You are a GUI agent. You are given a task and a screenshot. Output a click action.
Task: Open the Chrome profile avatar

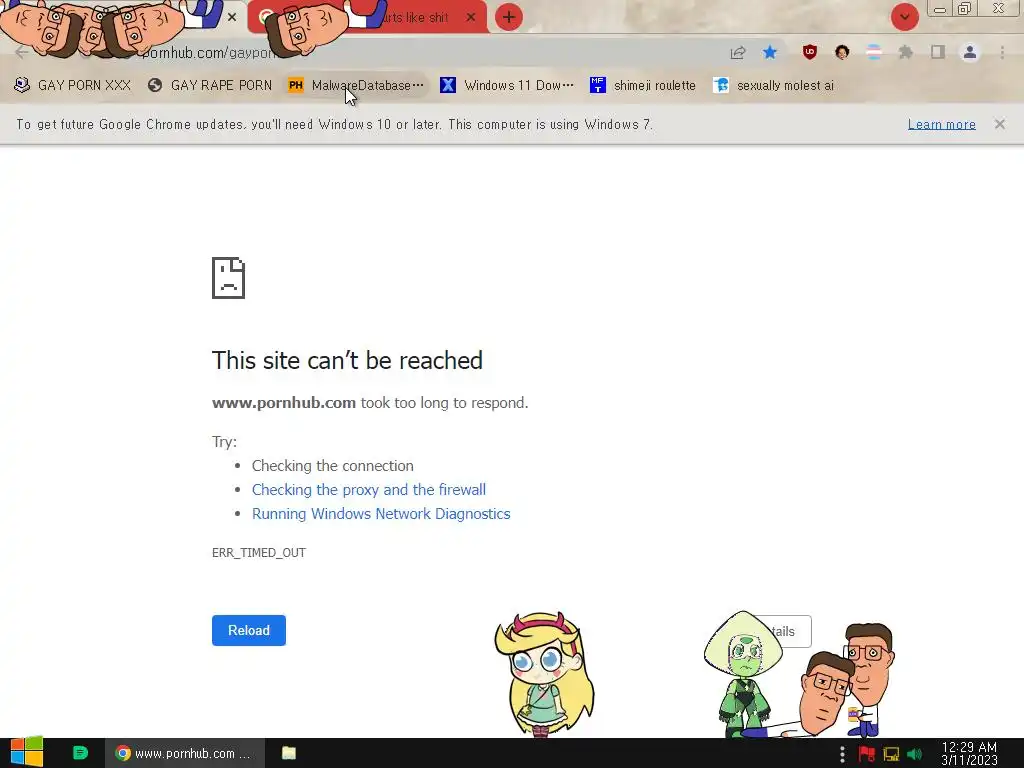click(970, 52)
